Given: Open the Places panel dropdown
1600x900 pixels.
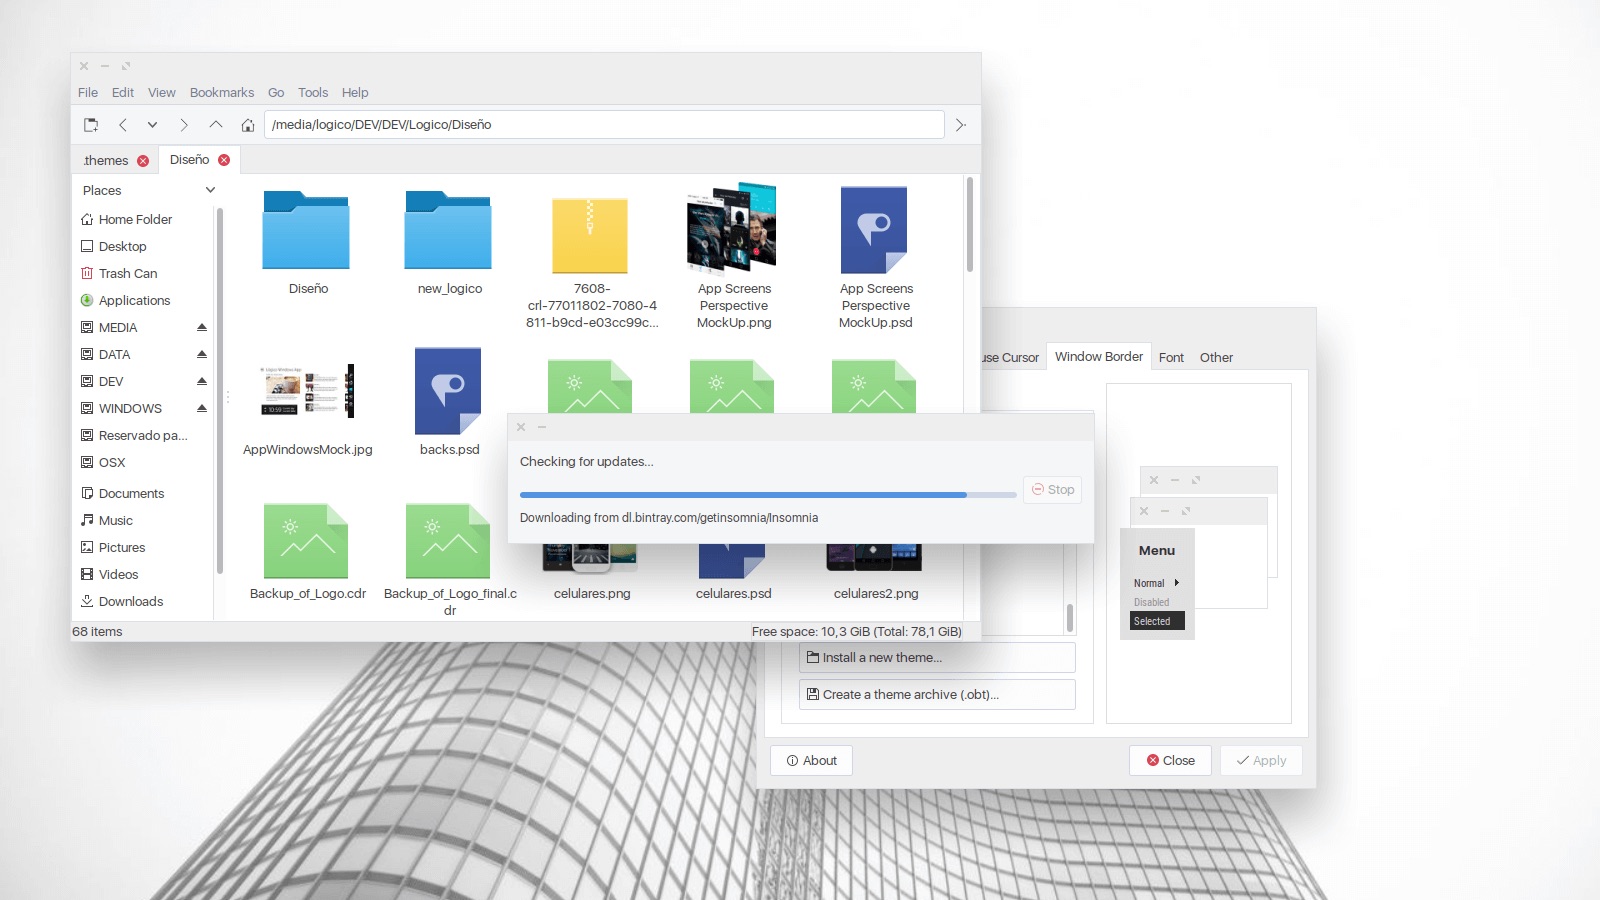Looking at the screenshot, I should coord(210,190).
